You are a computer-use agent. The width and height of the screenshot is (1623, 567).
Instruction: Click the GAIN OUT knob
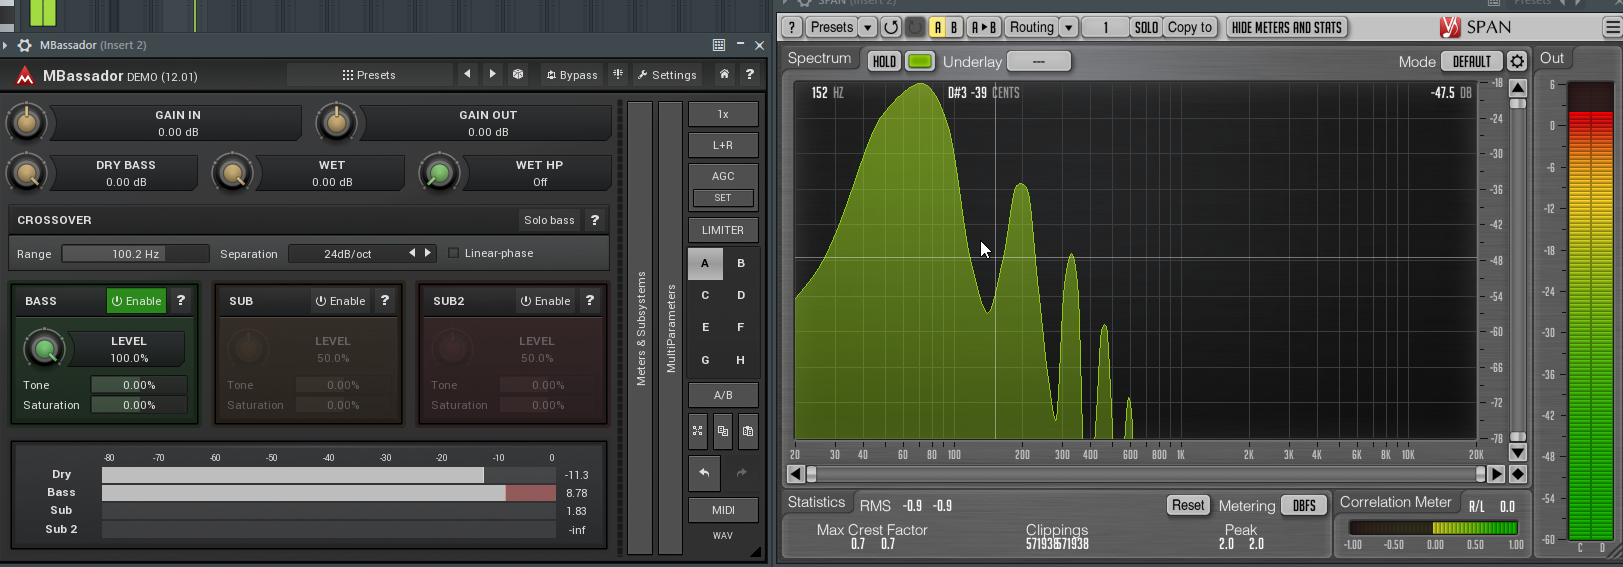point(336,123)
